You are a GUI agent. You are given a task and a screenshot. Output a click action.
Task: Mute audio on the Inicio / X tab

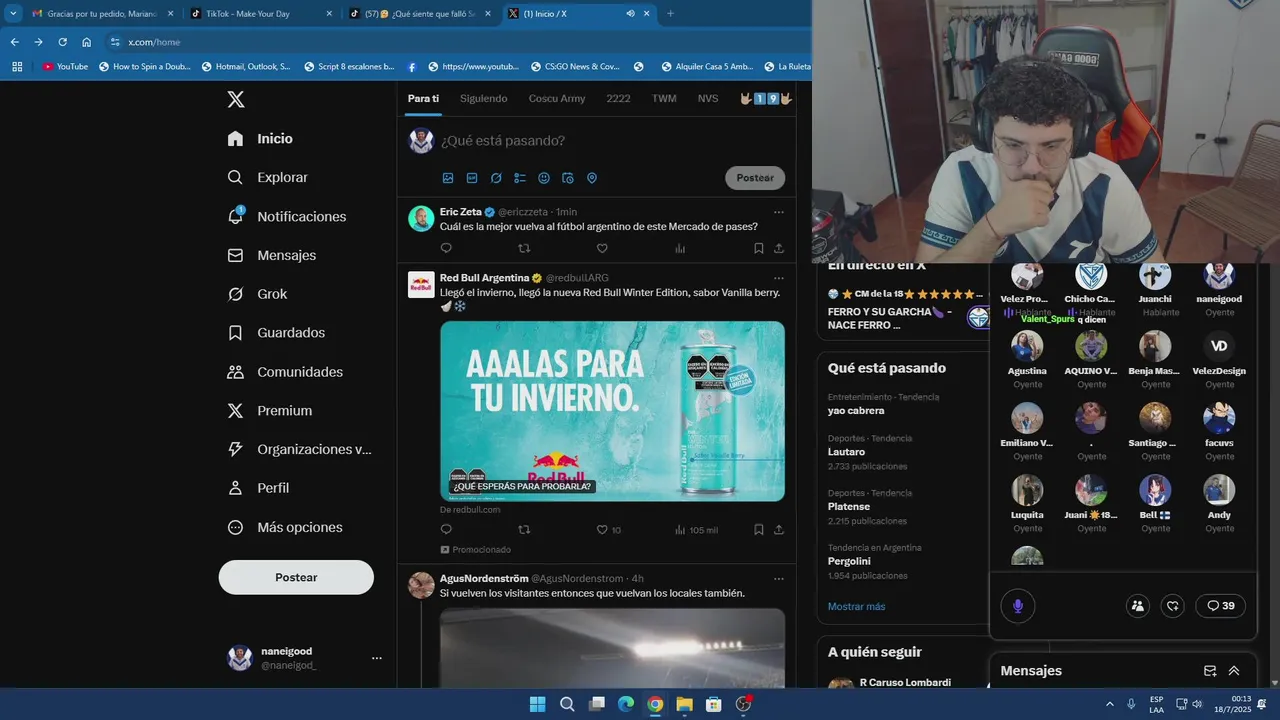pyautogui.click(x=630, y=14)
